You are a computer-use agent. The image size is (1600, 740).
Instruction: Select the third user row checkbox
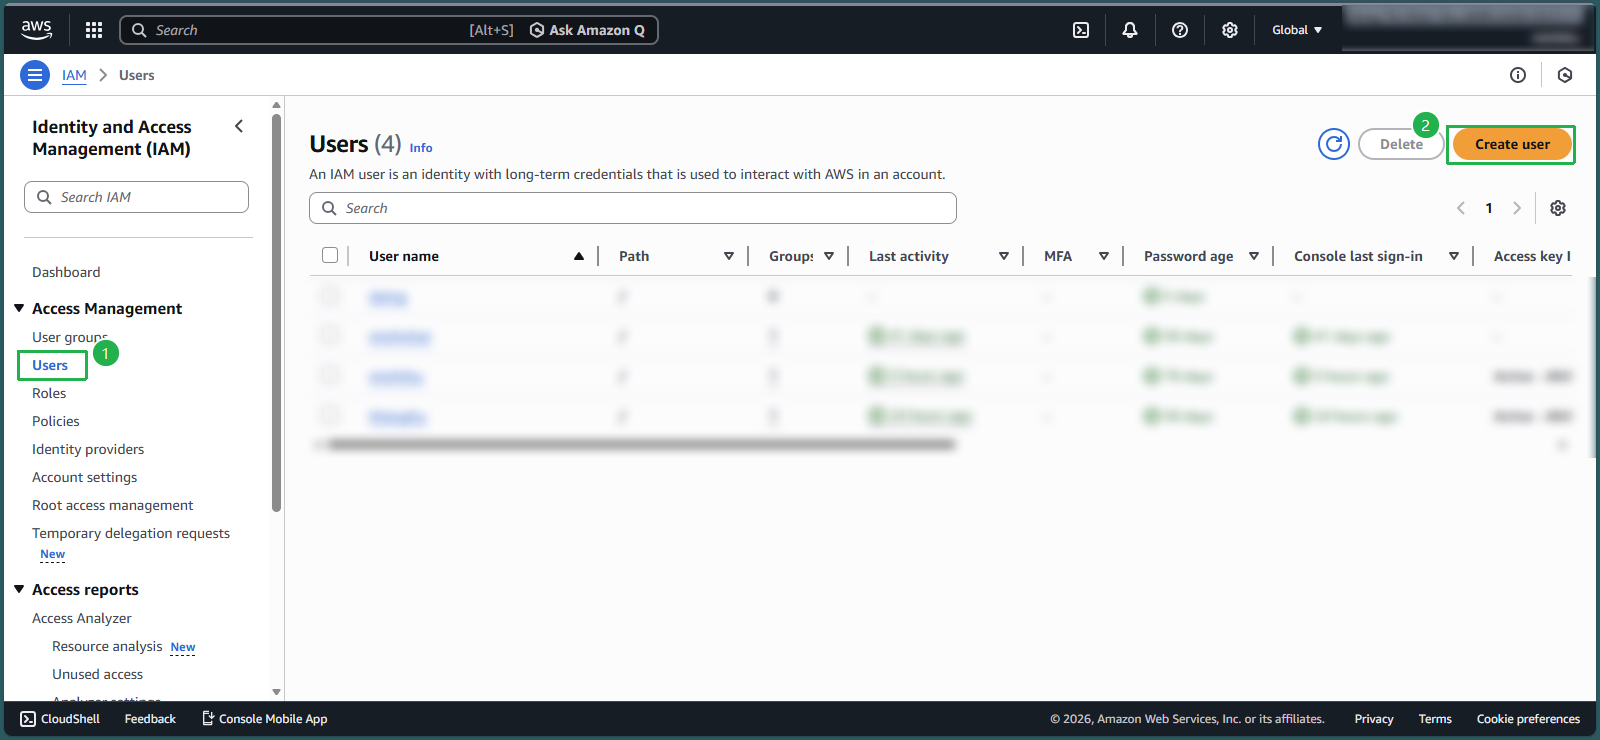tap(330, 376)
